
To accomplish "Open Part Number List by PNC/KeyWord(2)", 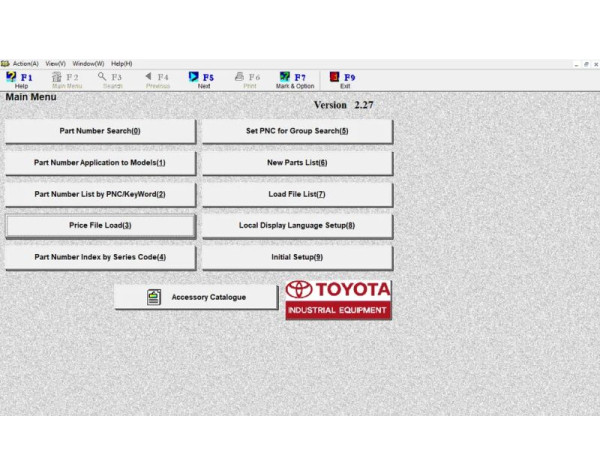I will click(x=100, y=194).
